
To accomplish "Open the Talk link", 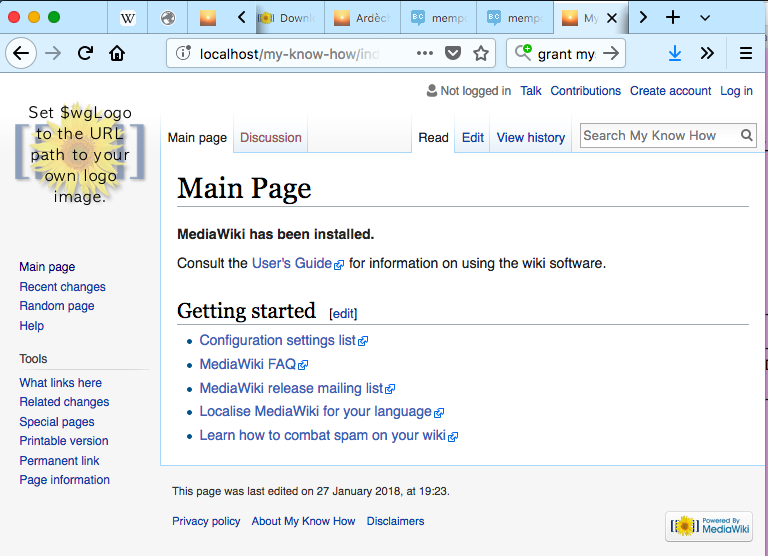I will pyautogui.click(x=530, y=91).
